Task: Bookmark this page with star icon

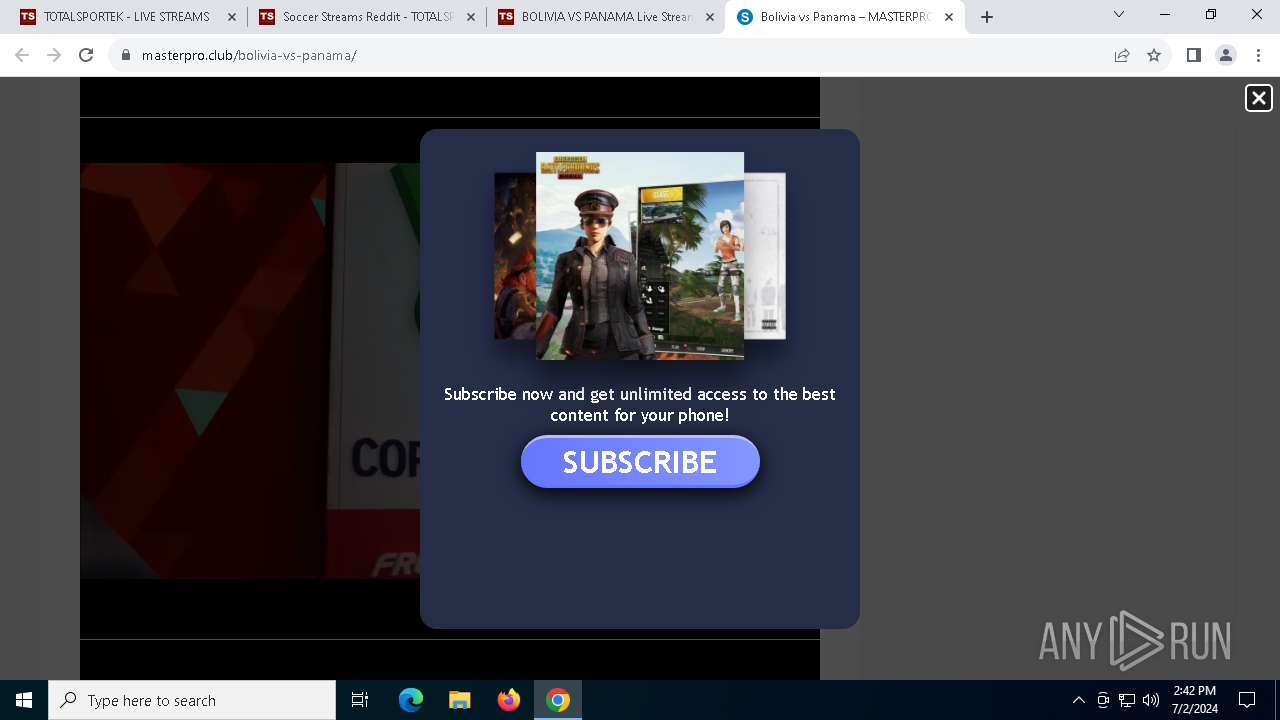Action: (1154, 55)
